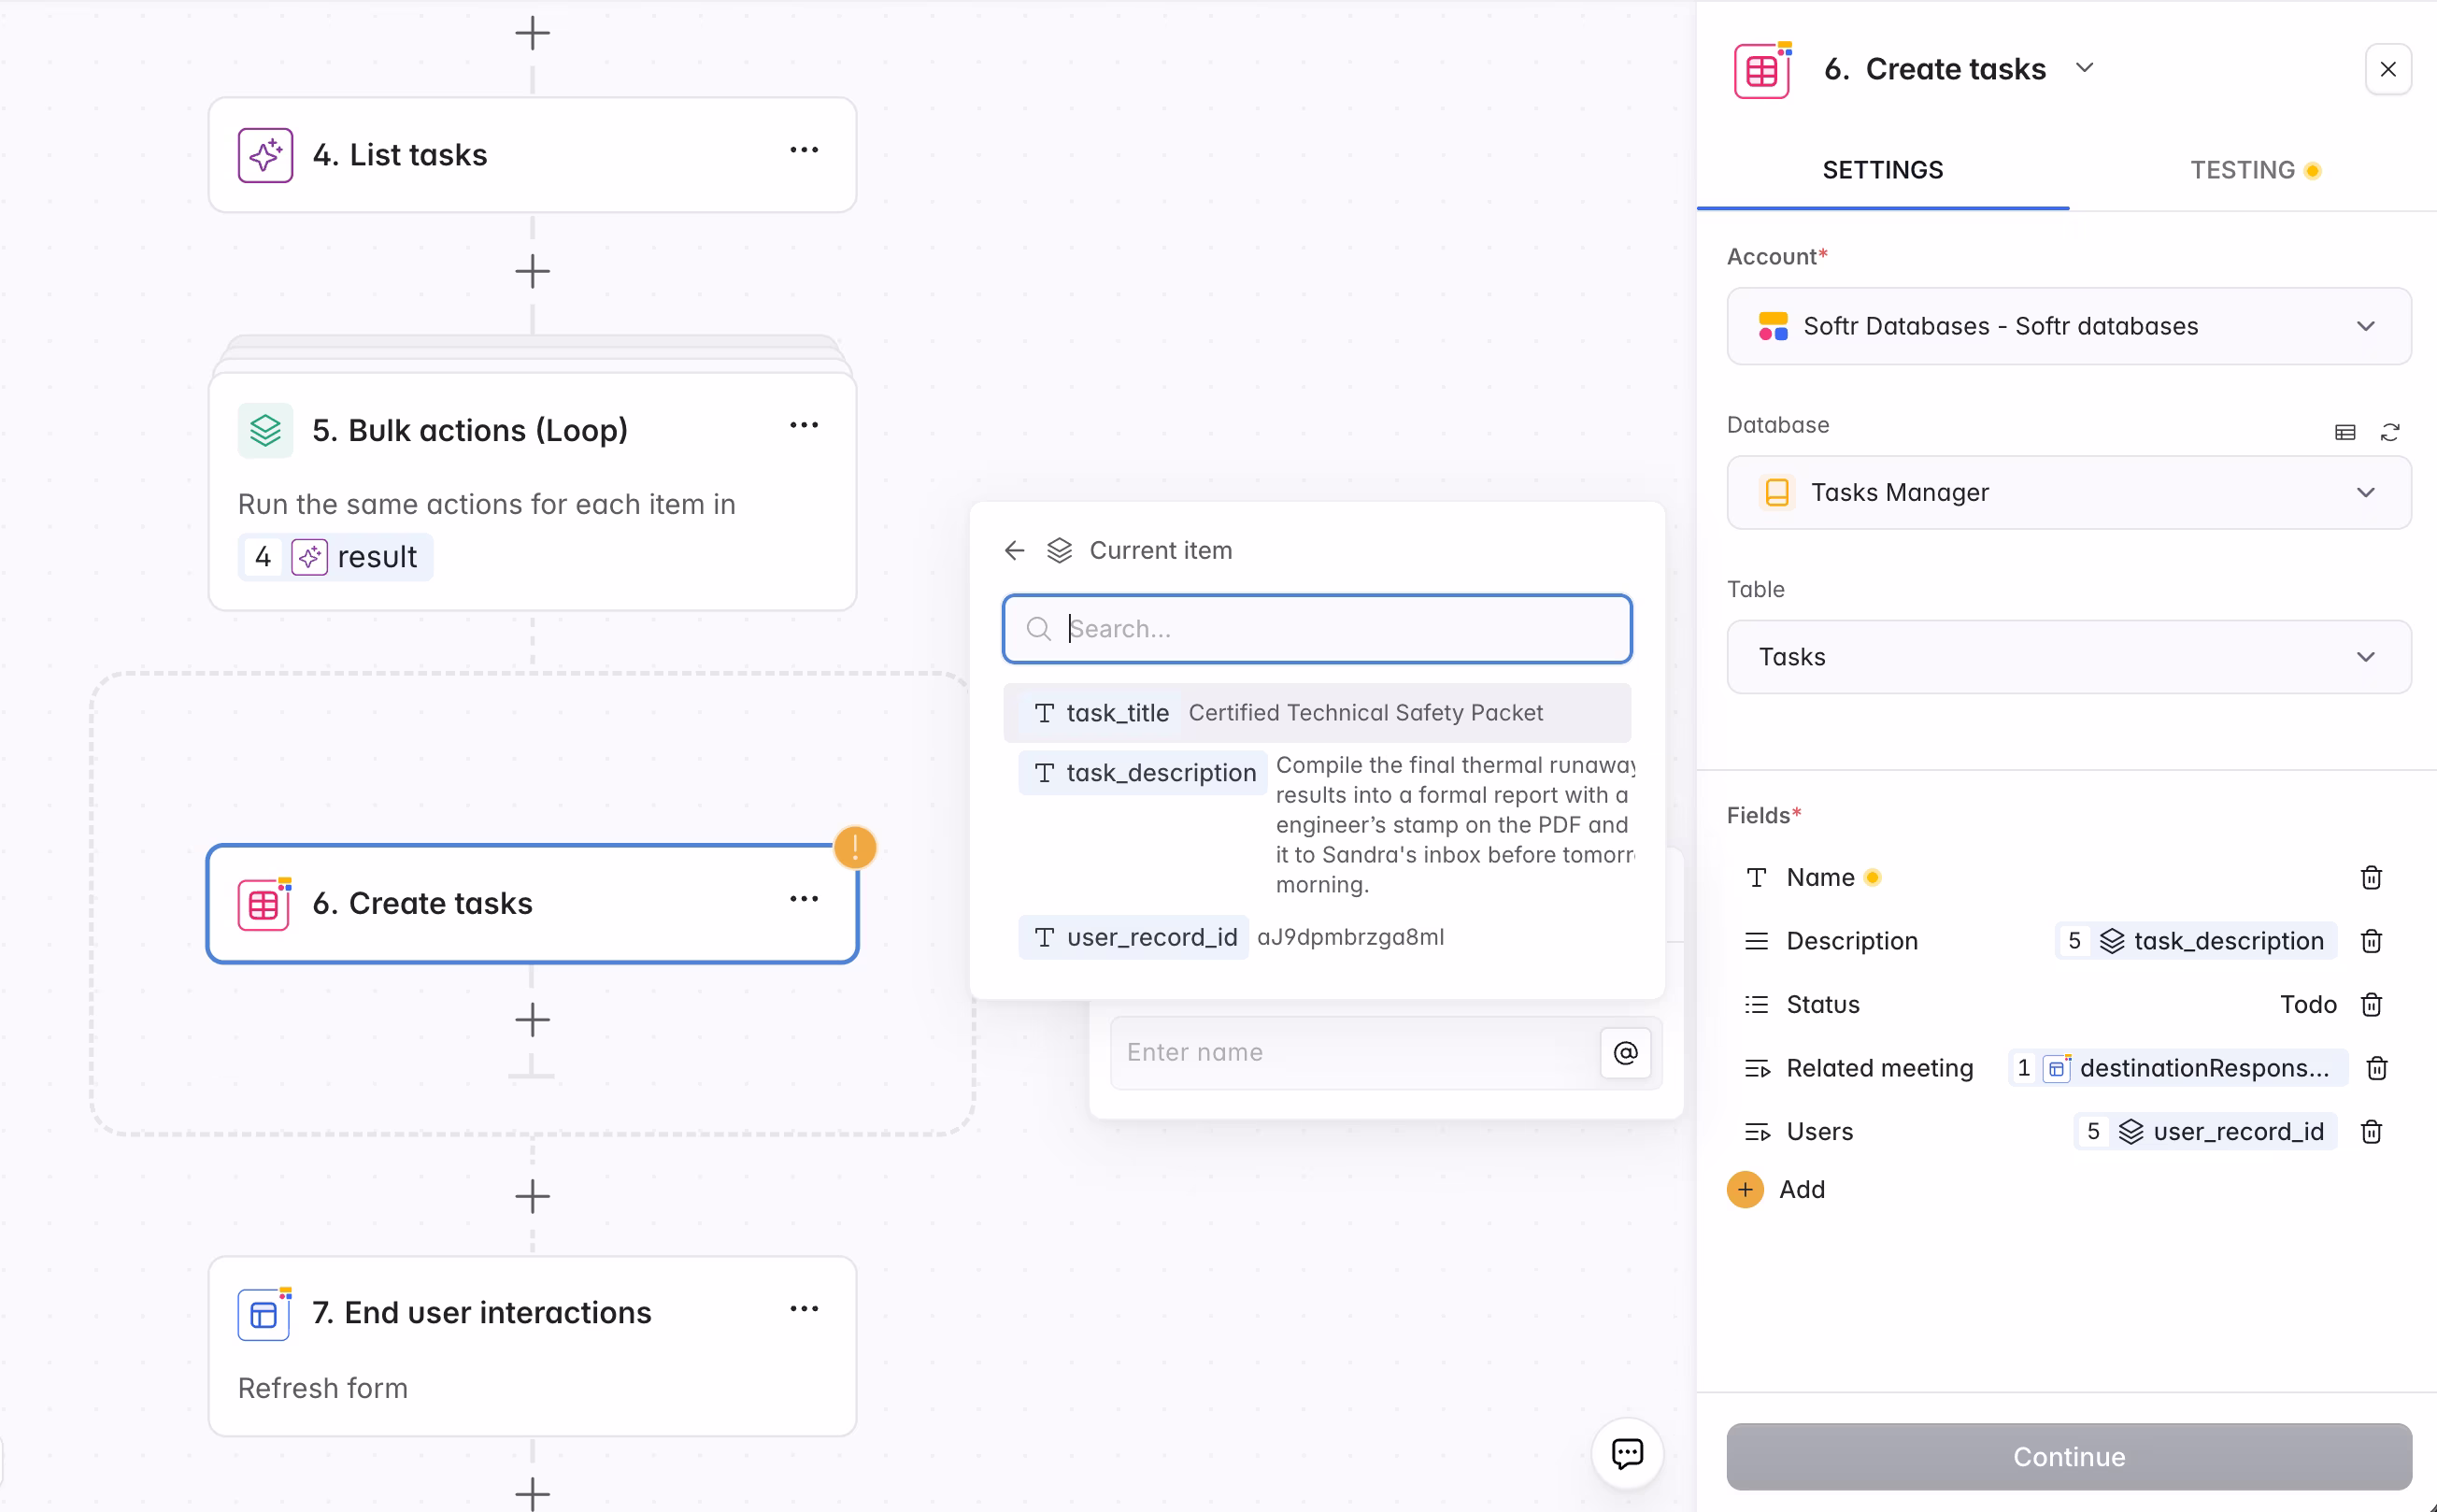2437x1512 pixels.
Task: Click the back arrow in Current item panel
Action: point(1013,549)
